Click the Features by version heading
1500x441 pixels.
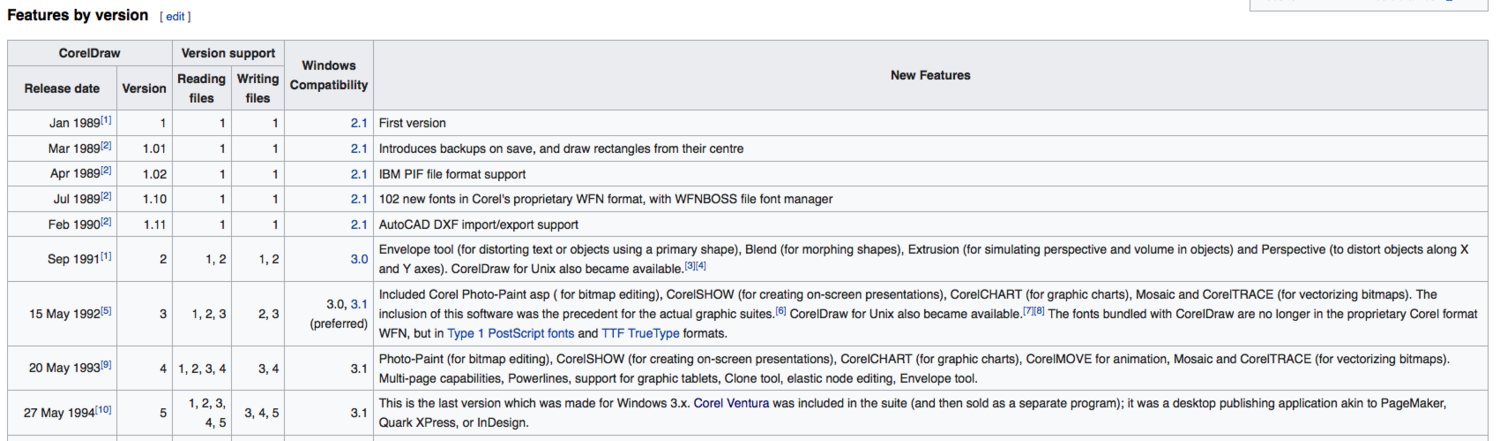78,16
